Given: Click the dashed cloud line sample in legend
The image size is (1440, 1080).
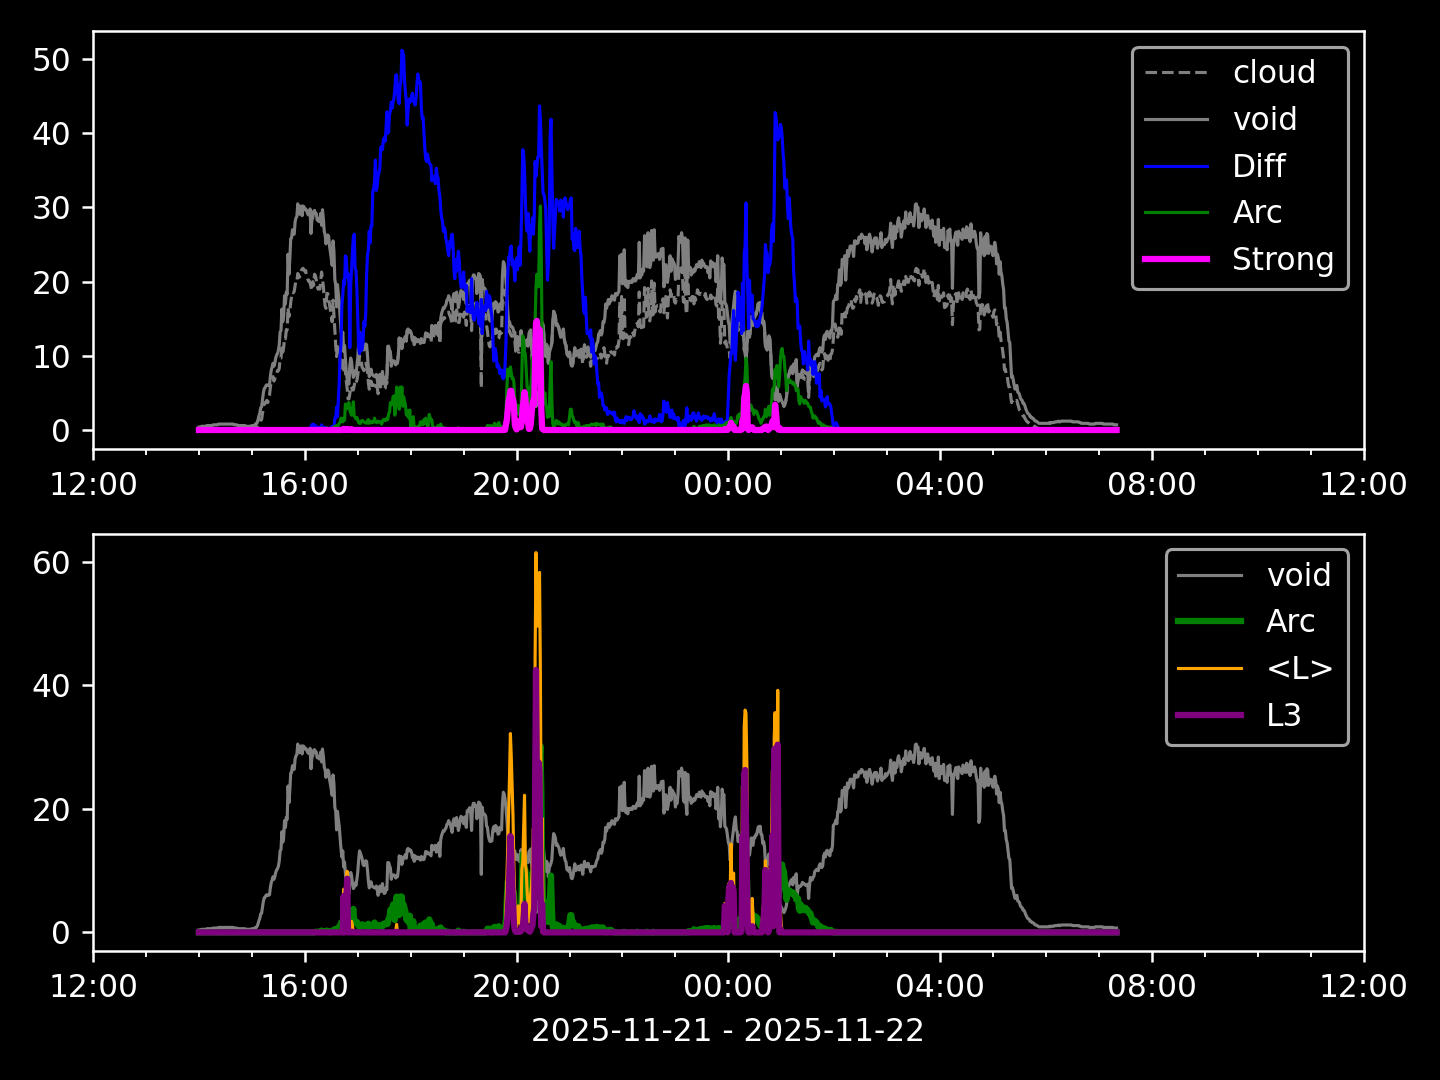Looking at the screenshot, I should coord(1176,73).
